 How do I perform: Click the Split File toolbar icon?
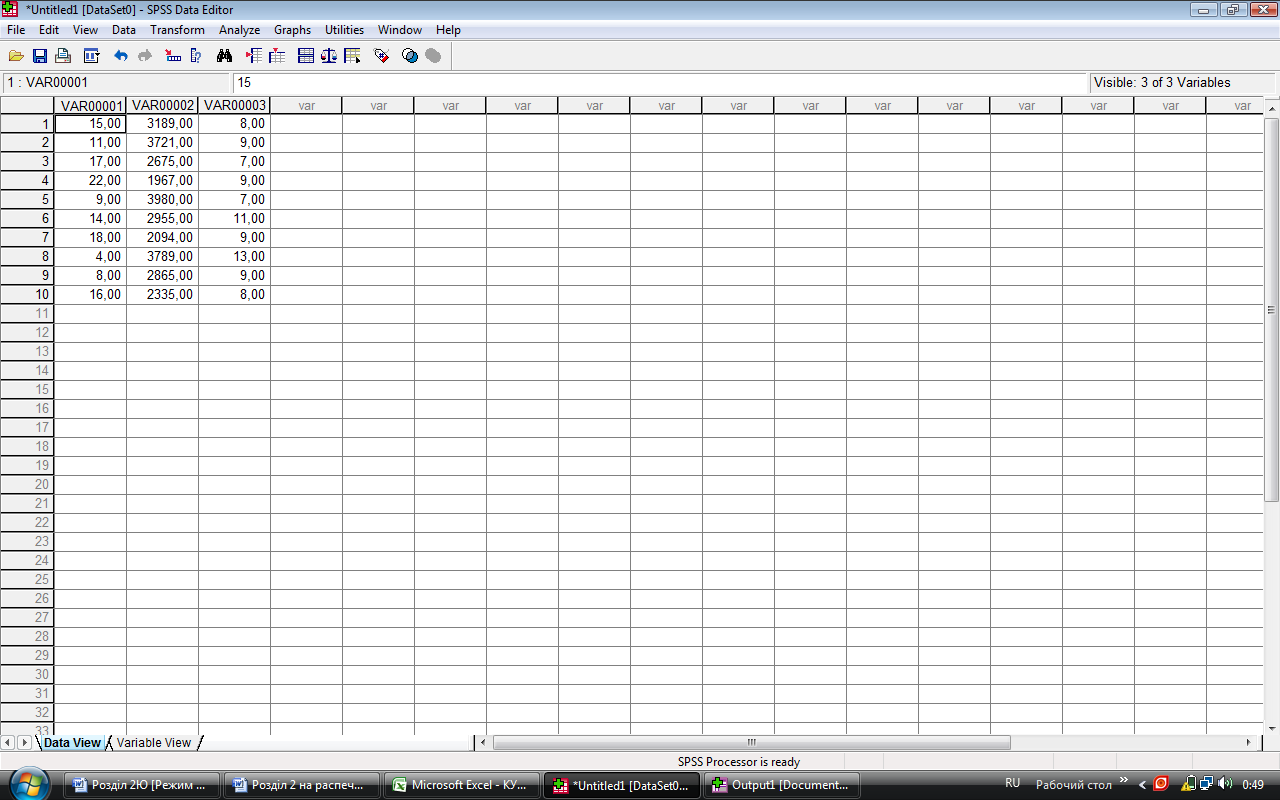tap(306, 56)
